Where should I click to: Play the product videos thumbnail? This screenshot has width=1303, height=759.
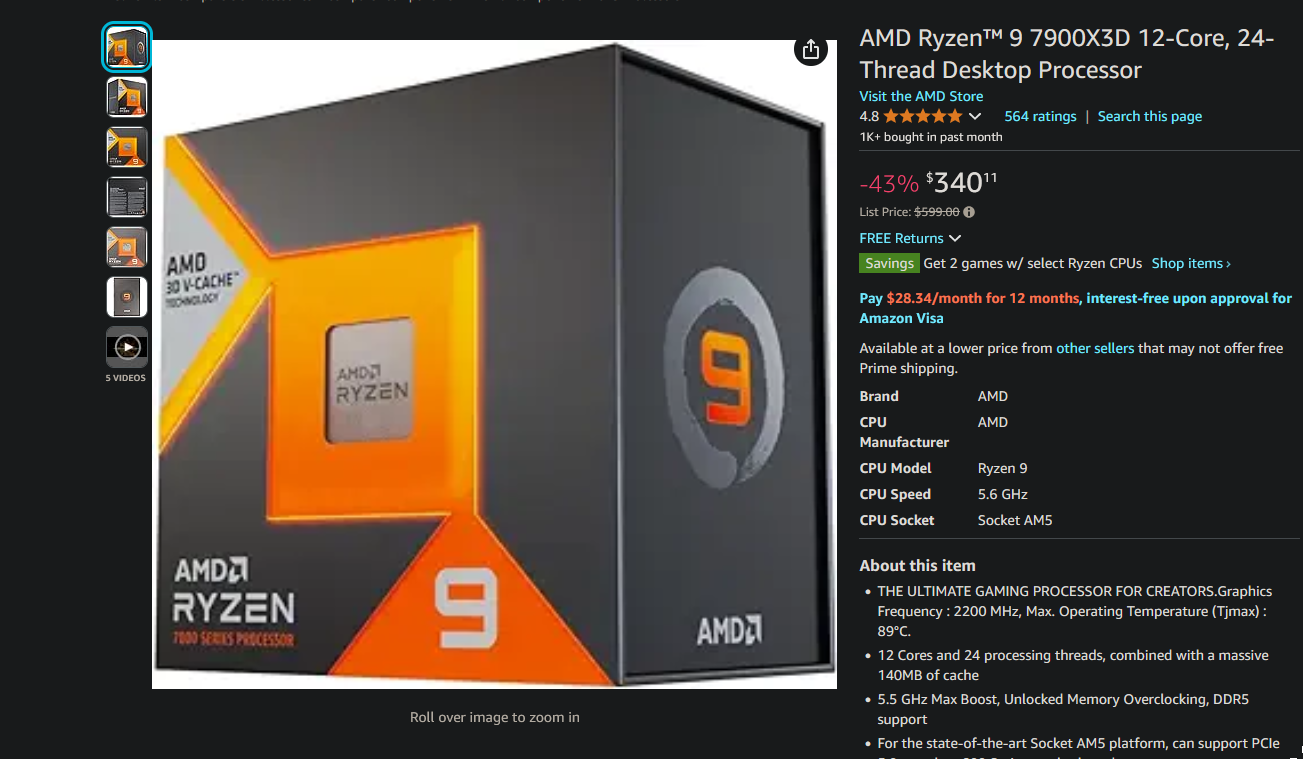coord(127,347)
